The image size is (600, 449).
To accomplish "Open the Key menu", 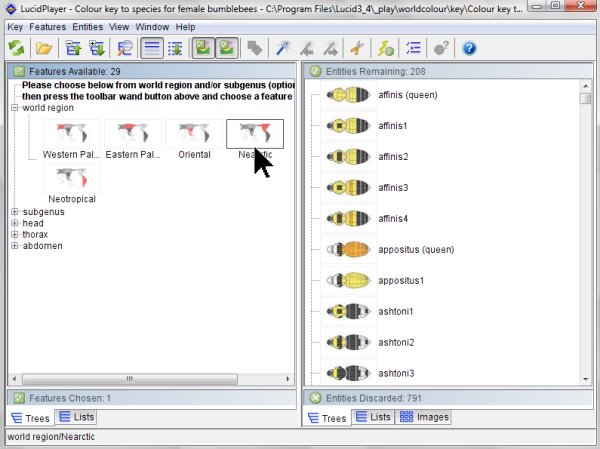I will point(15,27).
